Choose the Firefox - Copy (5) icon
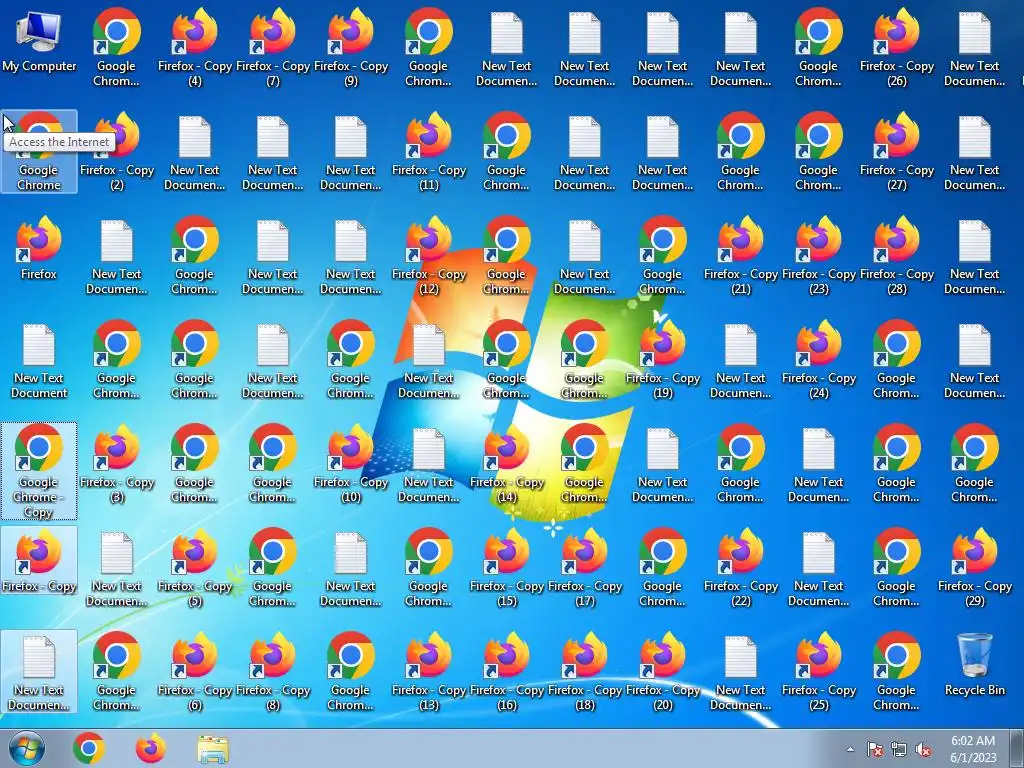The height and width of the screenshot is (768, 1024). 195,568
